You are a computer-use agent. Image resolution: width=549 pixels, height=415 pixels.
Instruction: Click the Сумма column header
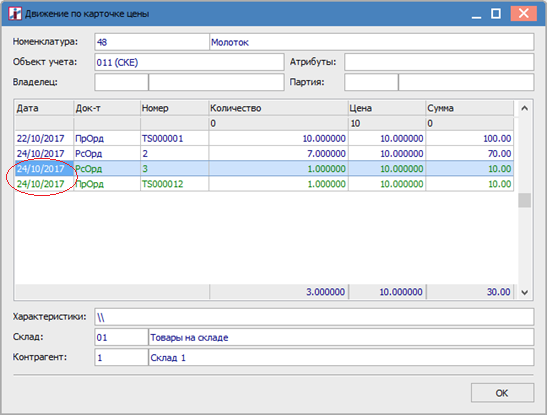[470, 108]
